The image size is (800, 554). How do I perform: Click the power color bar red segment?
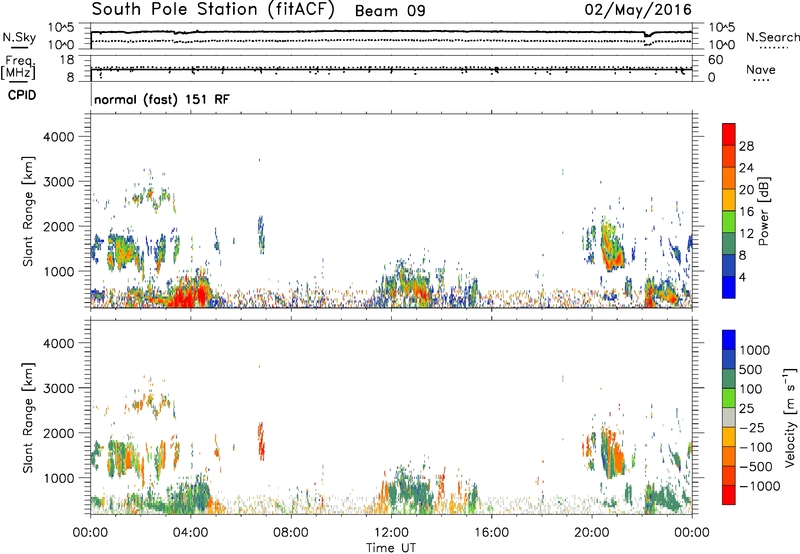tap(728, 134)
